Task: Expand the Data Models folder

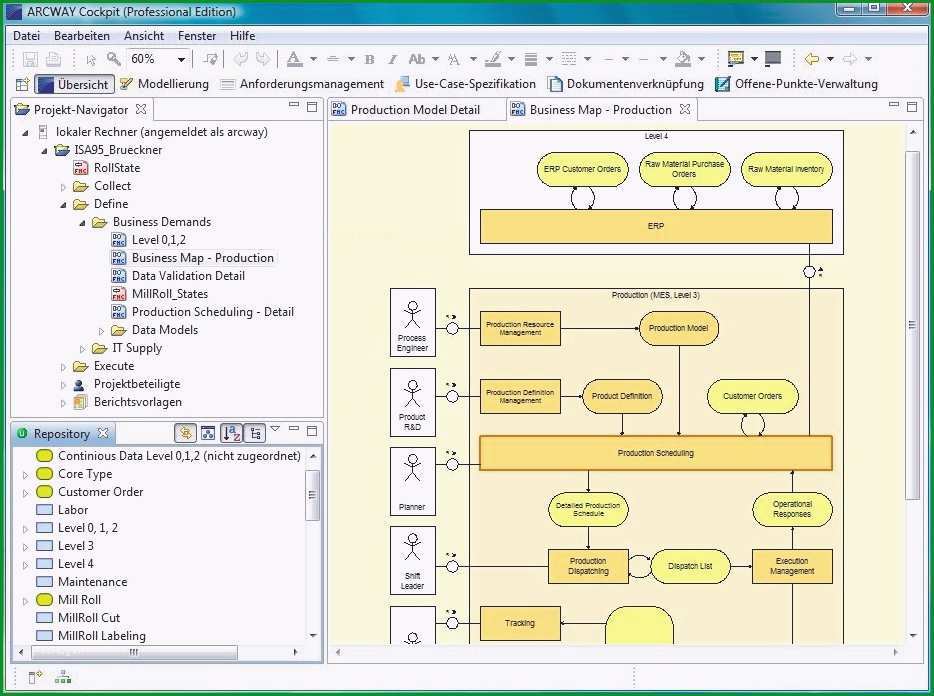Action: click(x=101, y=331)
